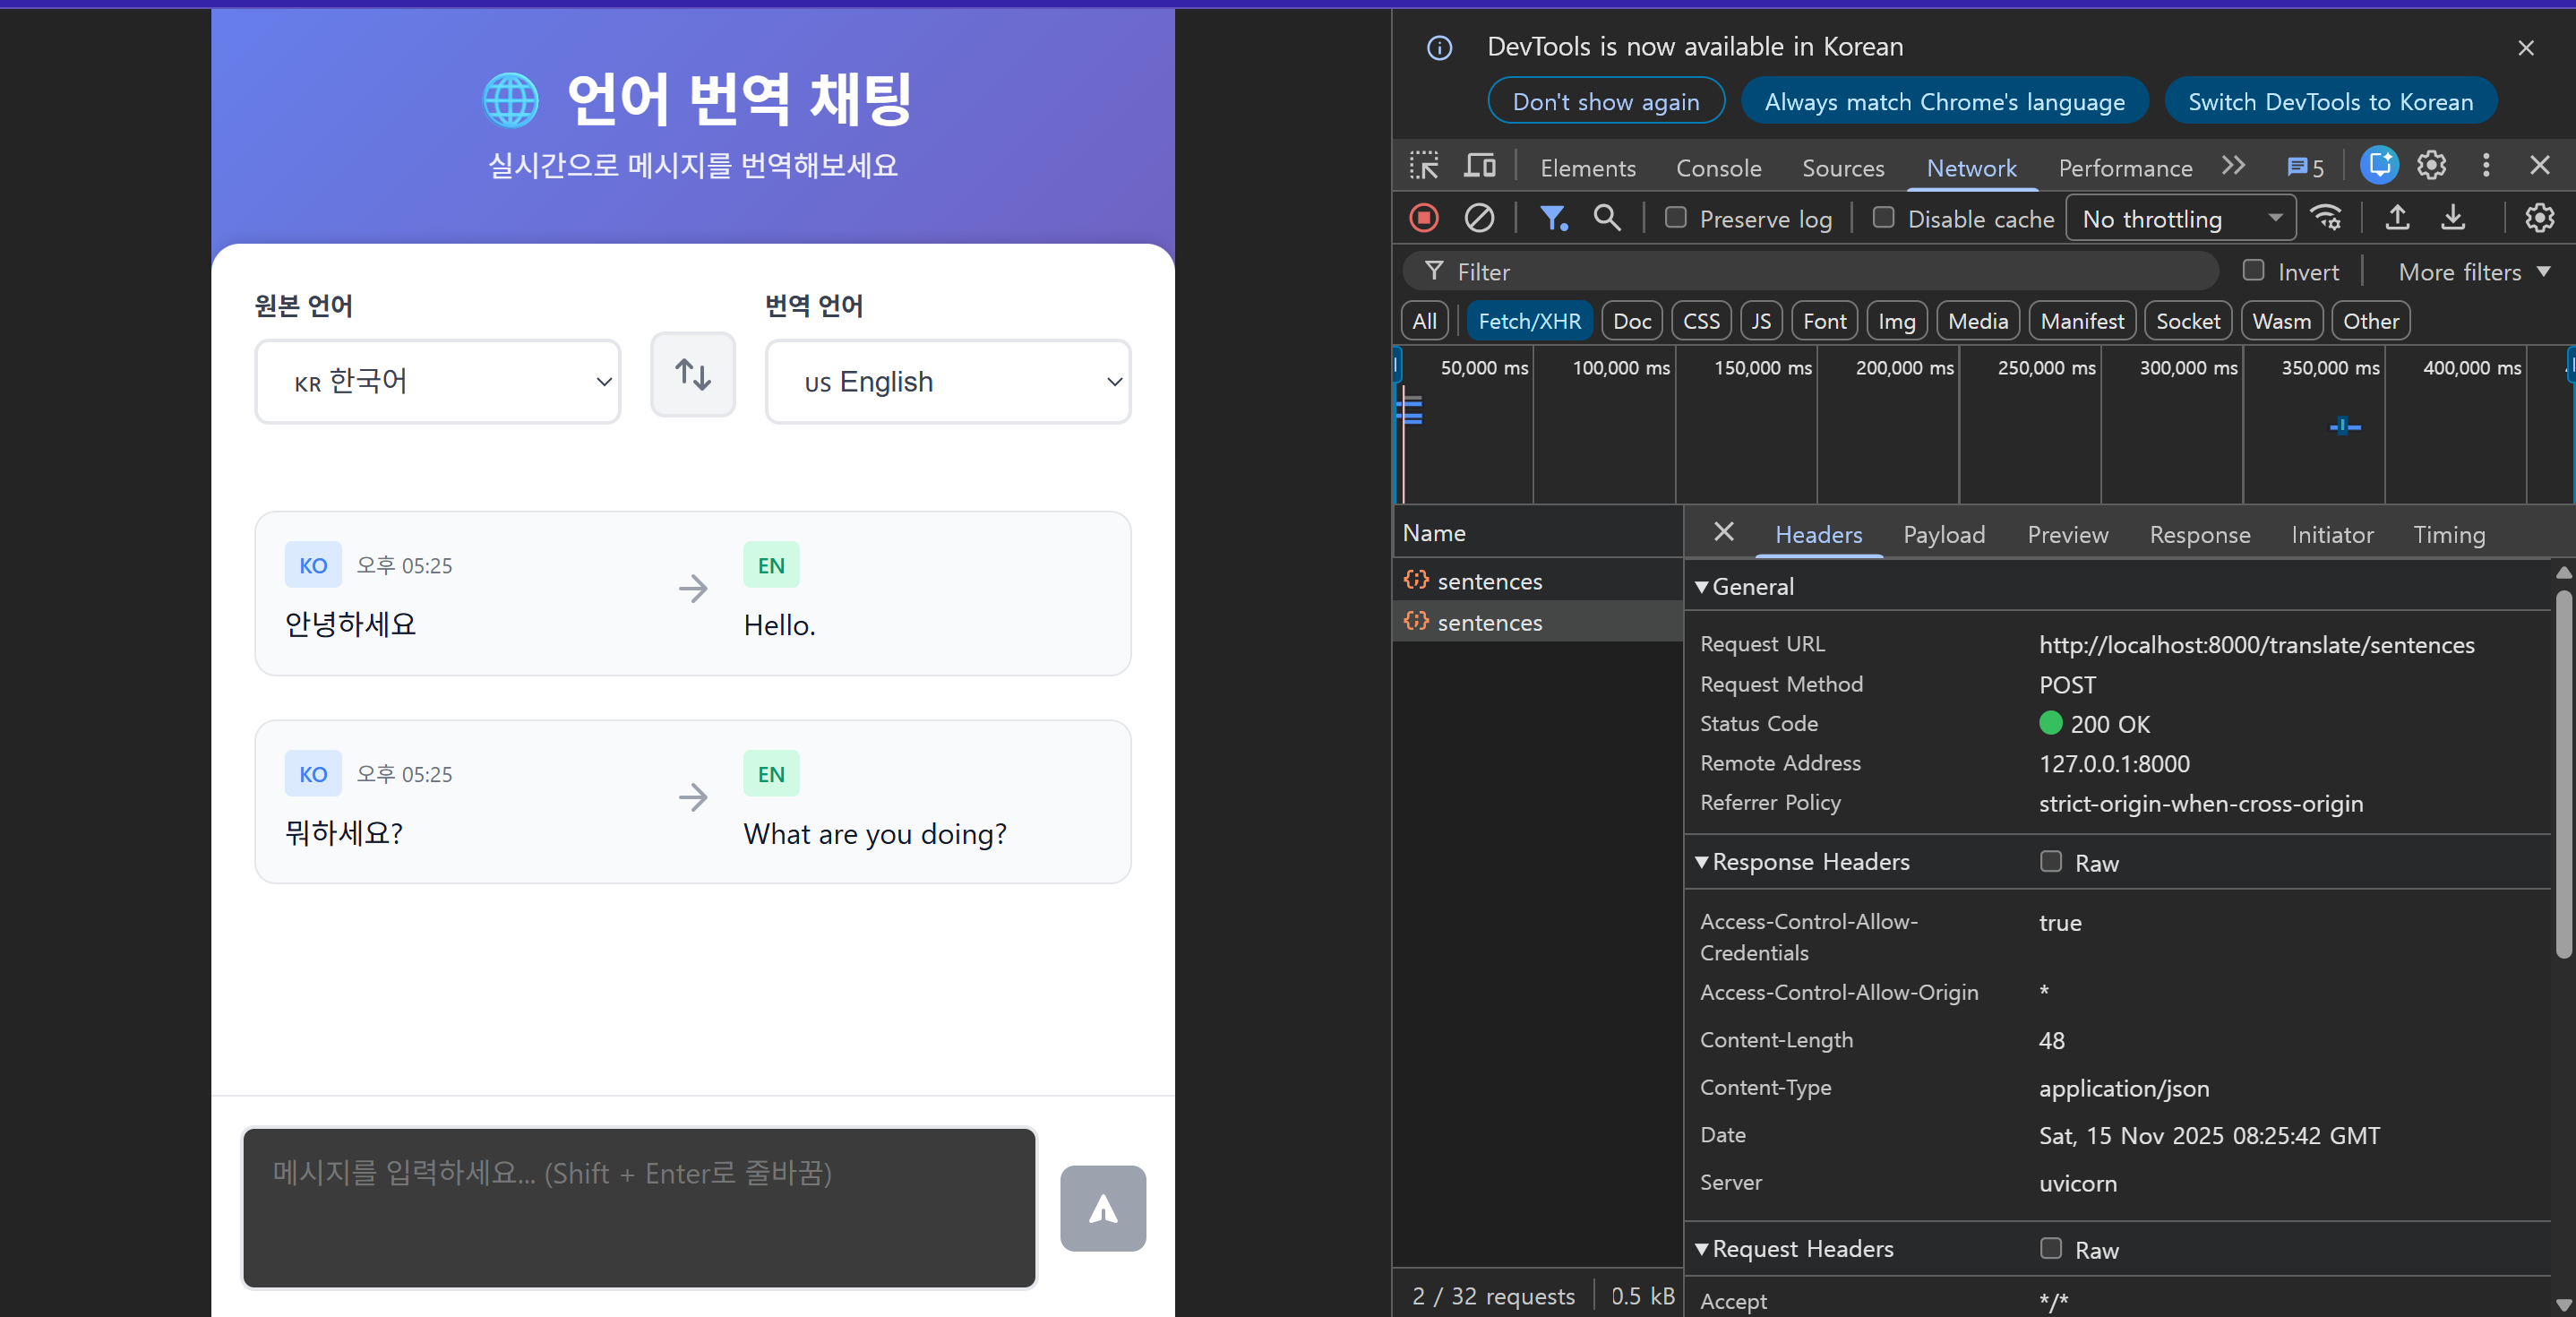The width and height of the screenshot is (2576, 1317).
Task: Check the Invert filter checkbox
Action: pyautogui.click(x=2254, y=271)
